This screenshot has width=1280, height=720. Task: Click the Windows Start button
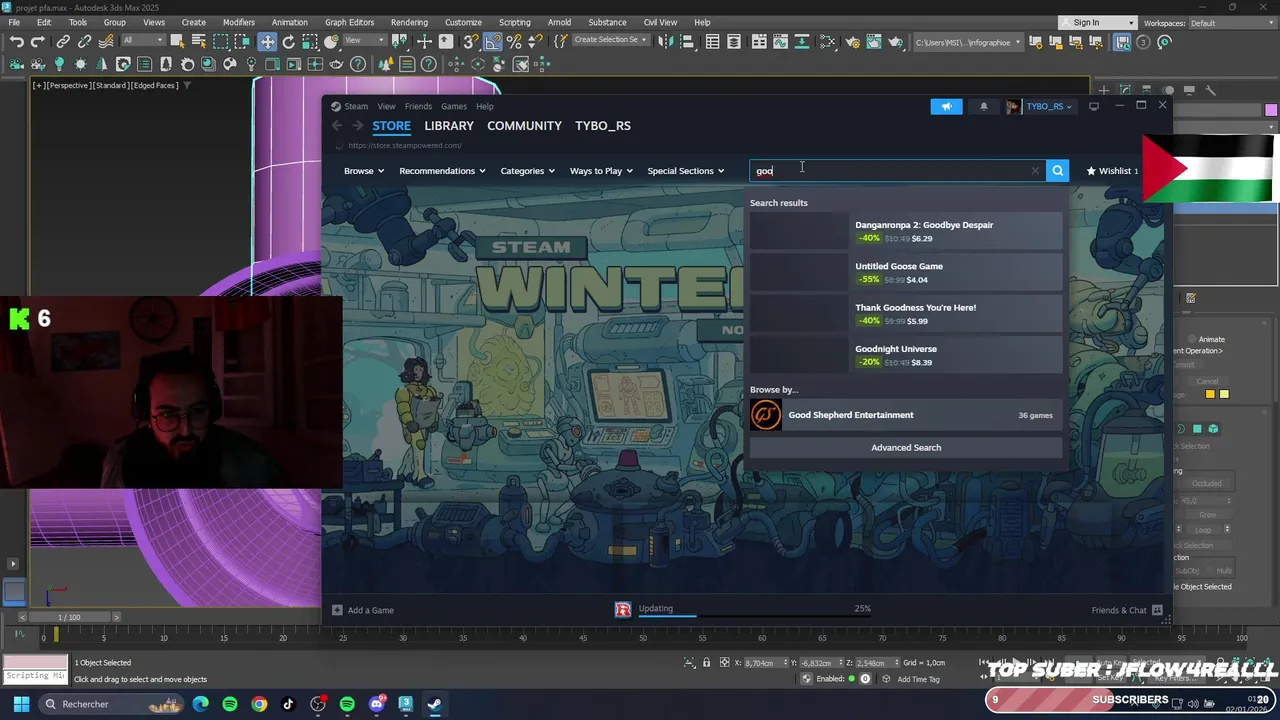(21, 704)
